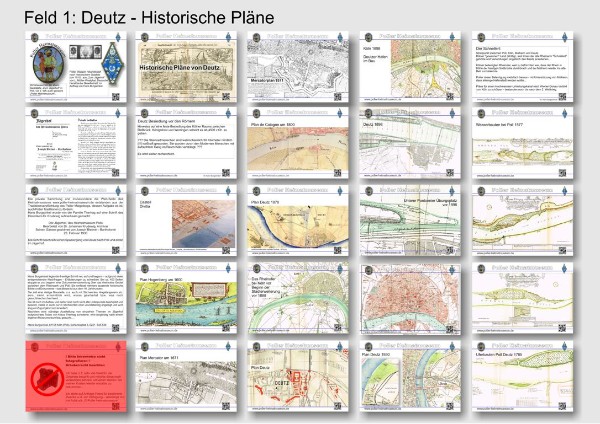
Task: Click website link on 'Jägerhof' document slide
Action: 48,176
